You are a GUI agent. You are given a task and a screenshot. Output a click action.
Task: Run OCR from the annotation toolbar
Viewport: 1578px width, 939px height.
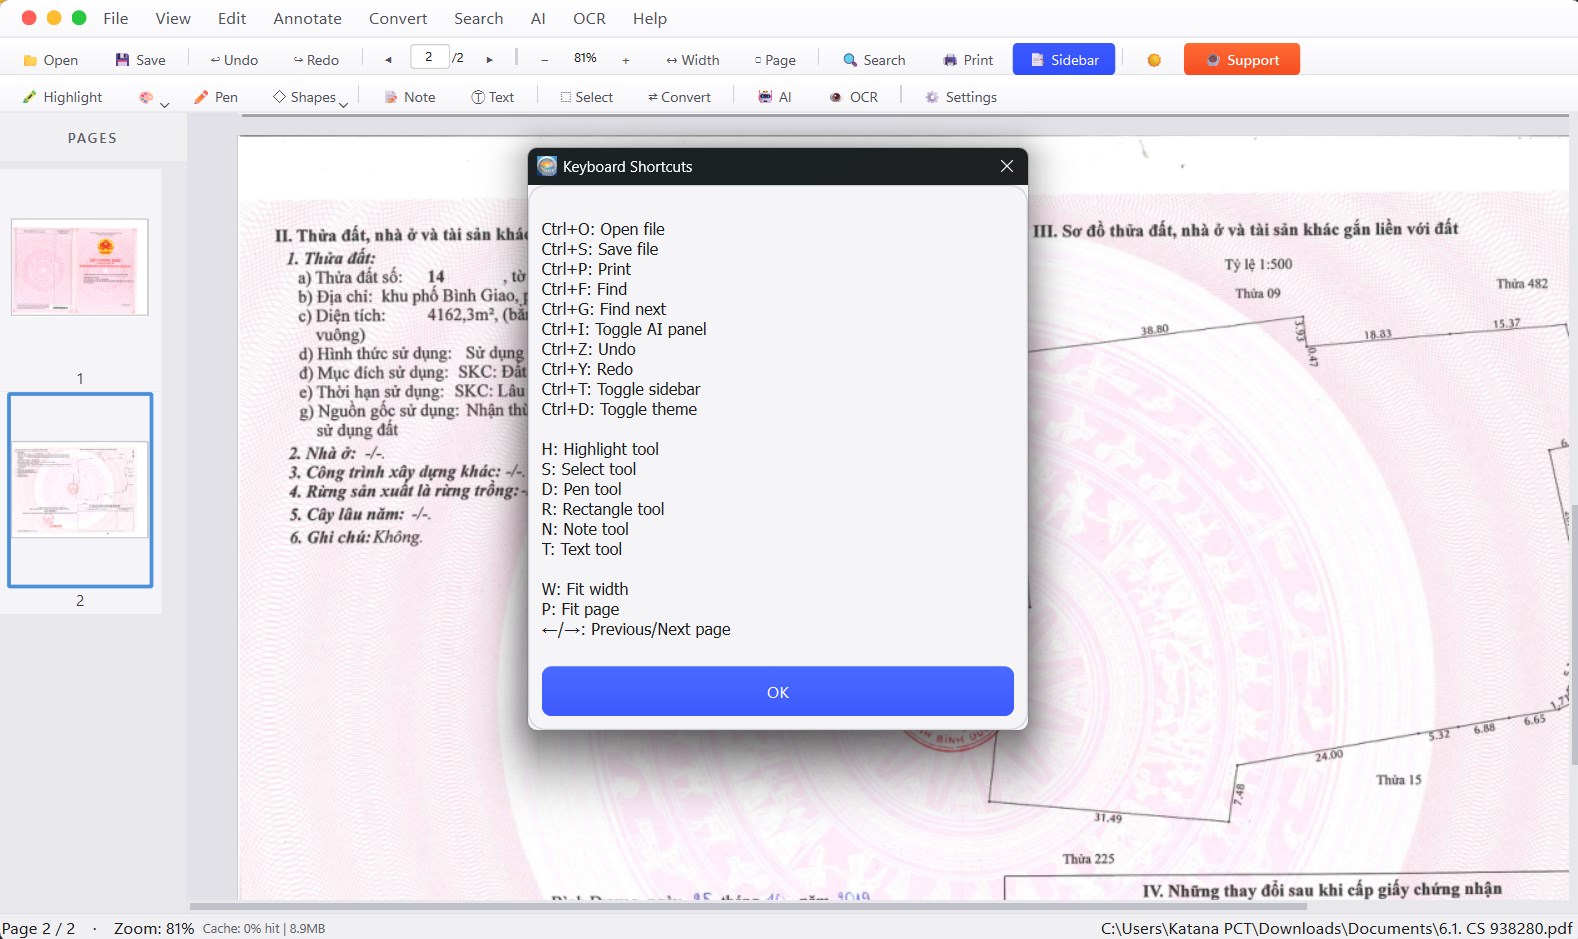(854, 97)
